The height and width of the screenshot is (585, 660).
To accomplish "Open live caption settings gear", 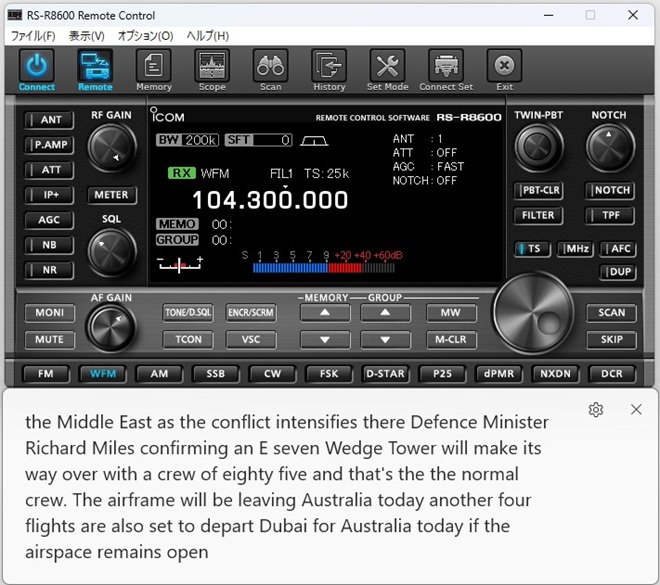I will point(596,410).
